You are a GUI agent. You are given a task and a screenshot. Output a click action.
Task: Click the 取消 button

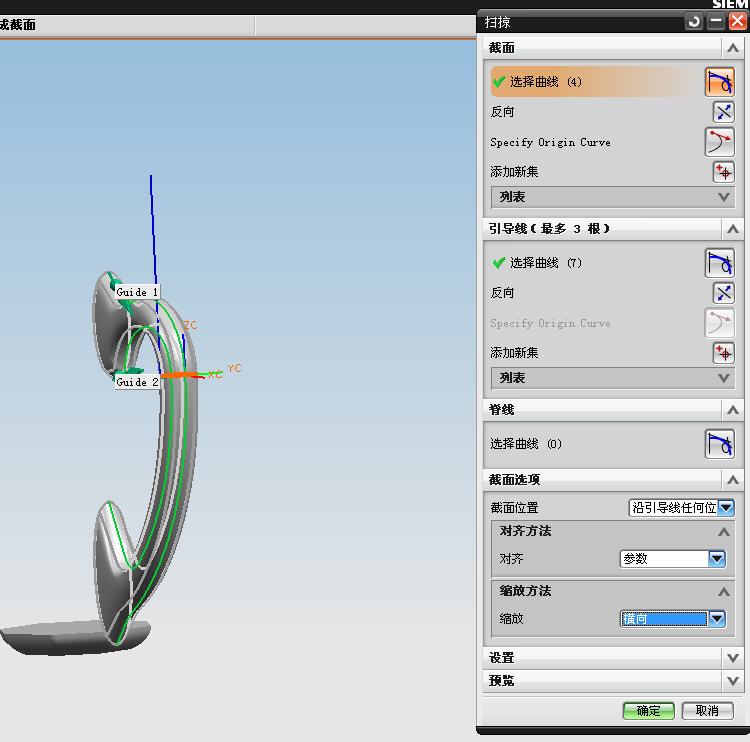[x=707, y=711]
